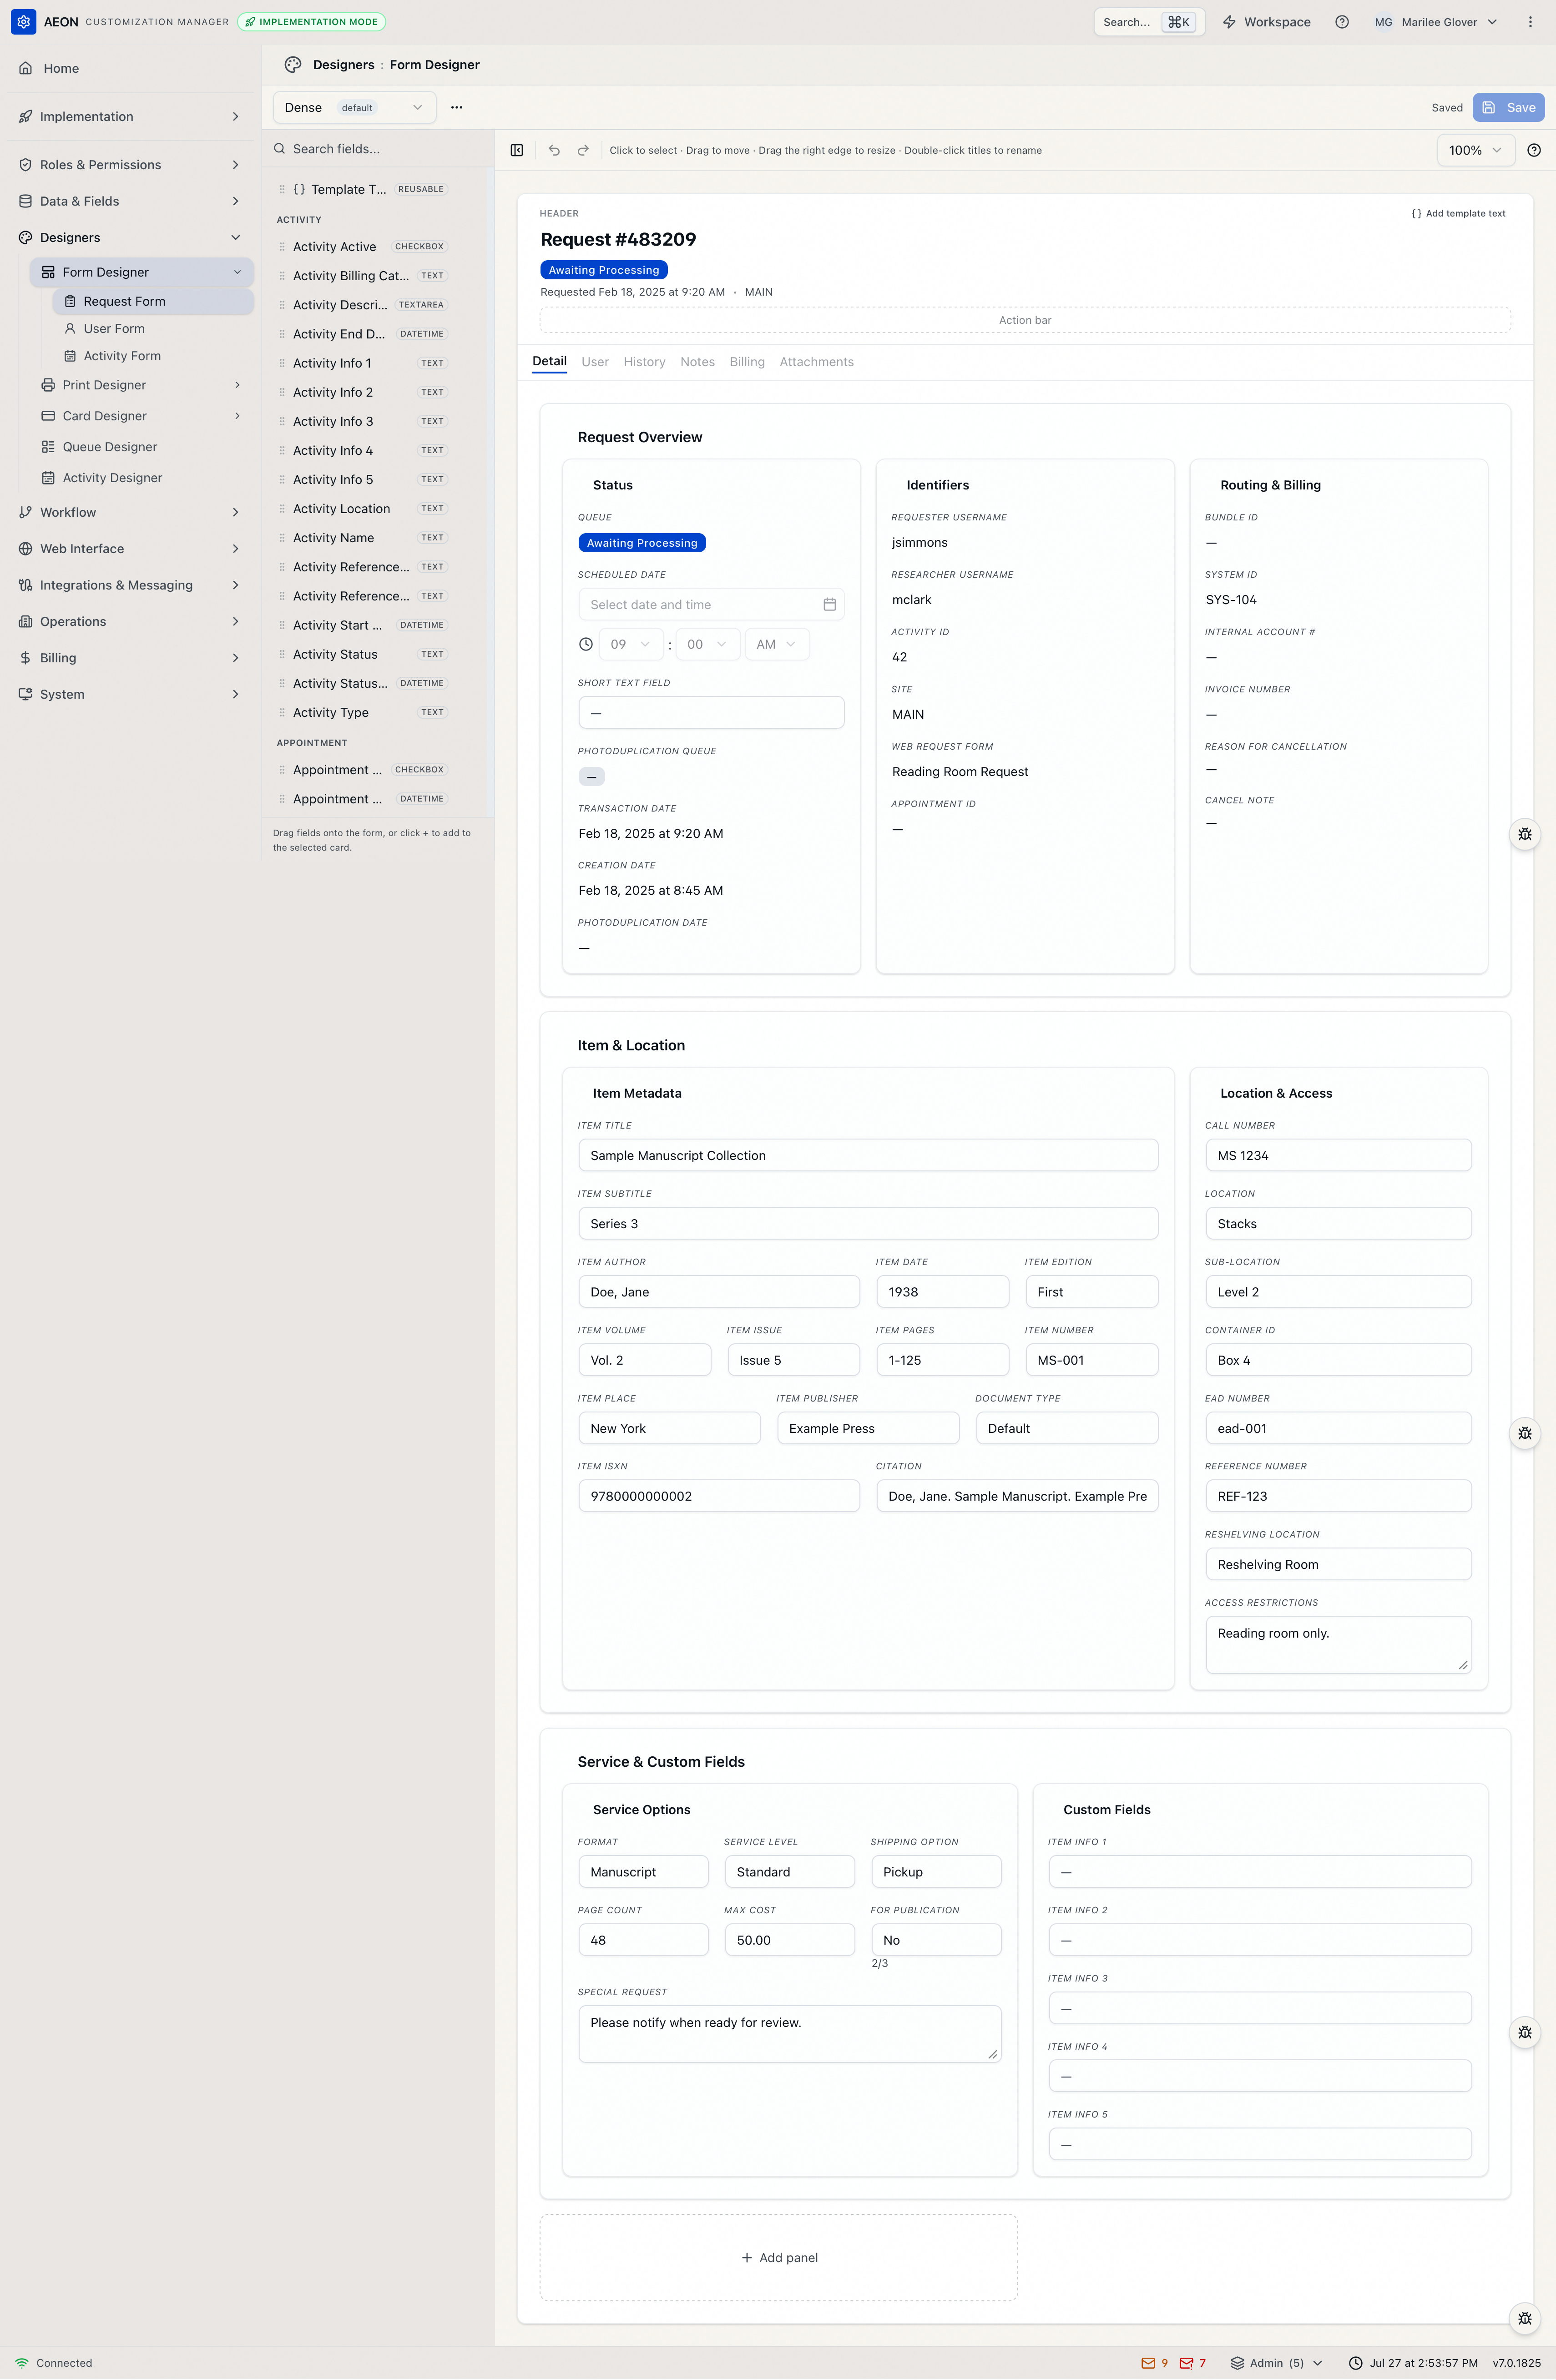Click the search magnifier icon in fields panel

[x=280, y=149]
